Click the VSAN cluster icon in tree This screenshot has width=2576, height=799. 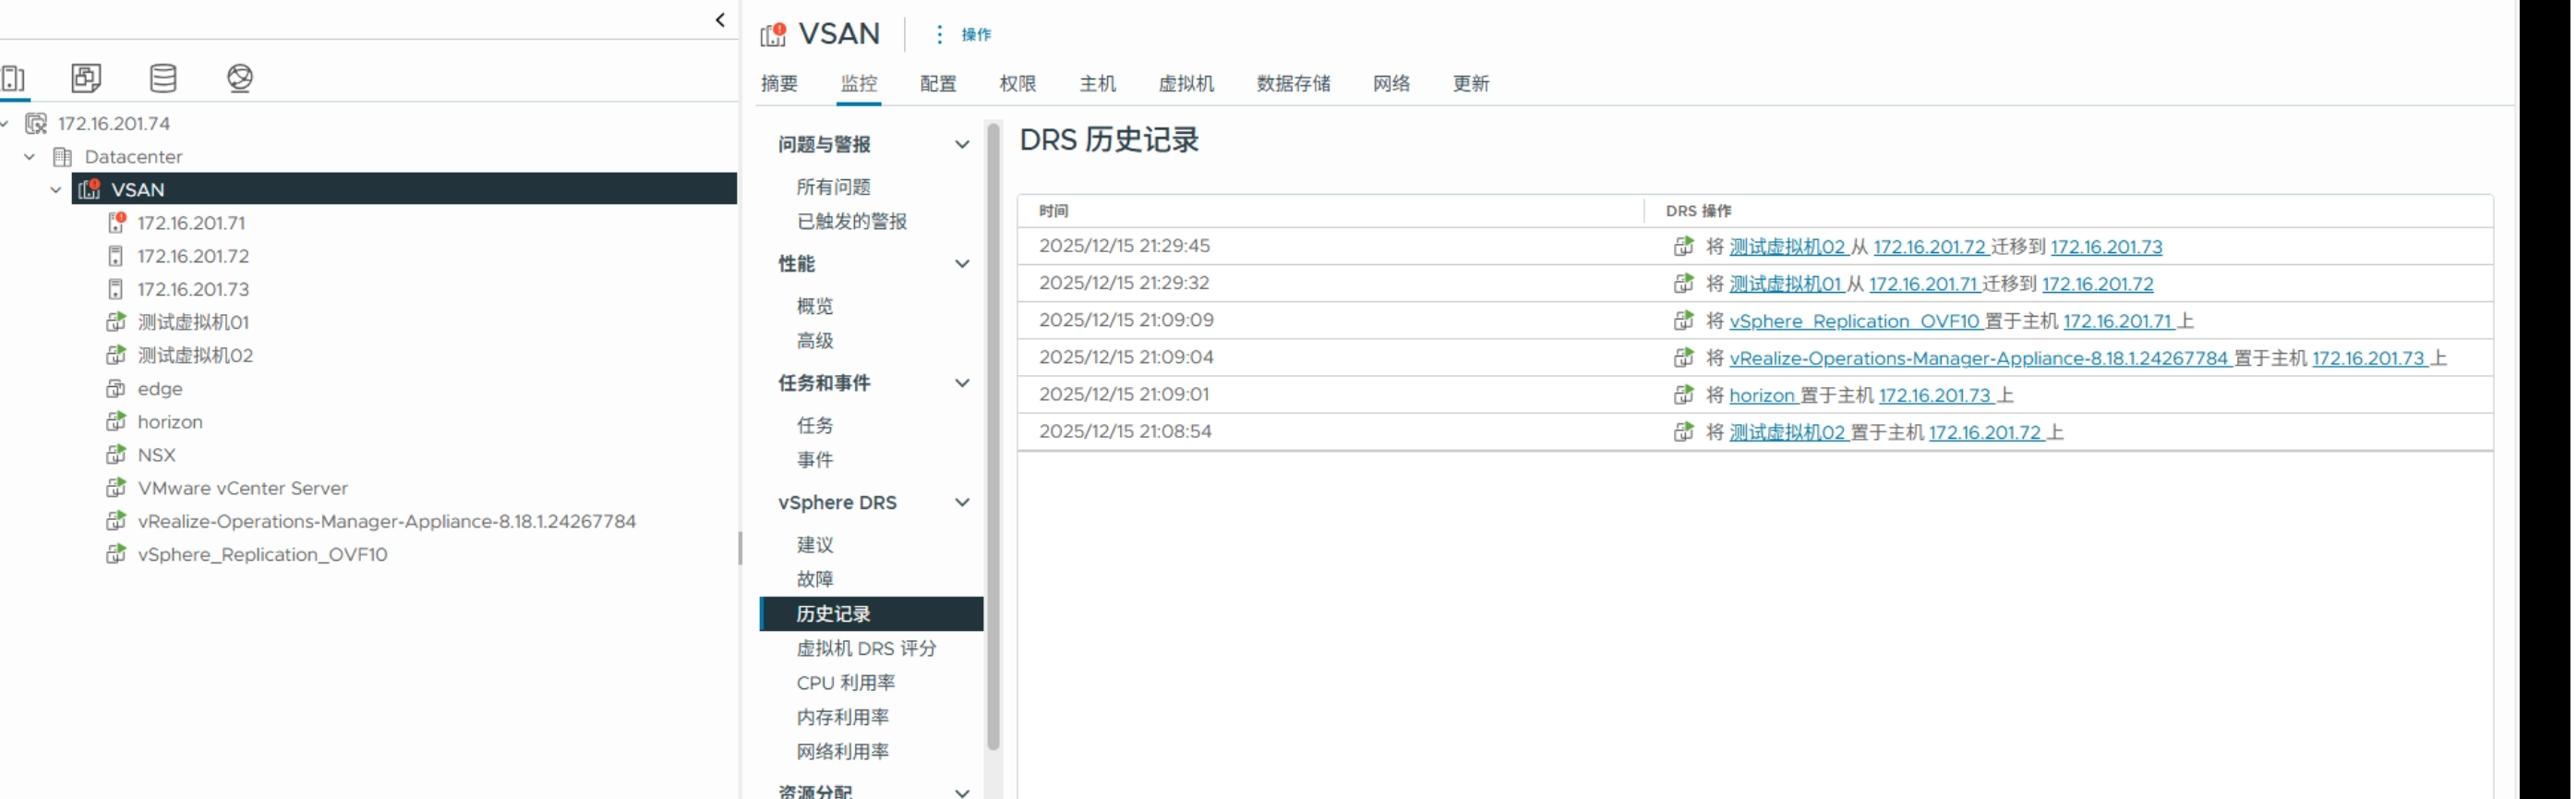tap(90, 189)
